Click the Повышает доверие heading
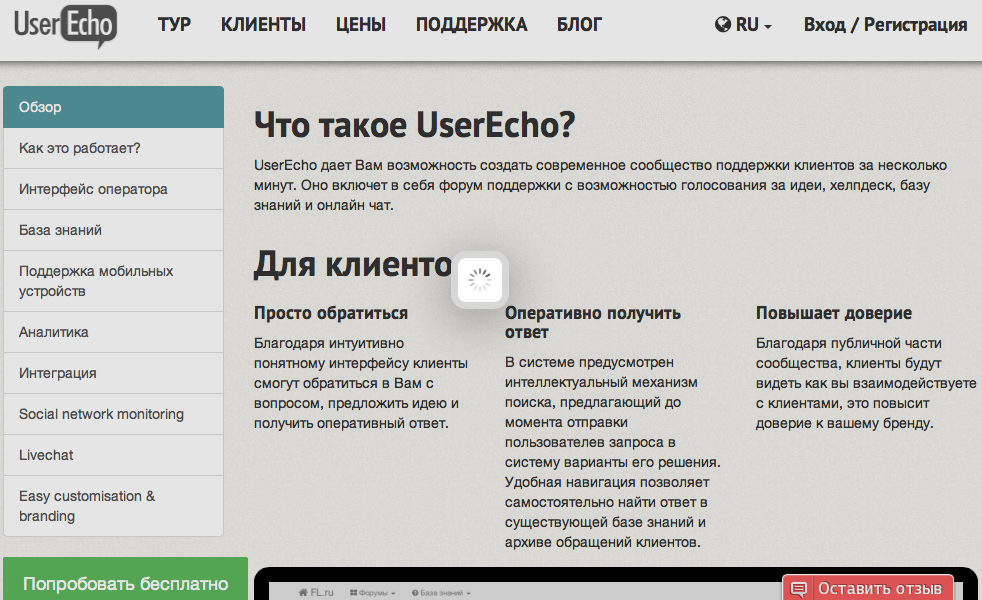 pos(834,313)
